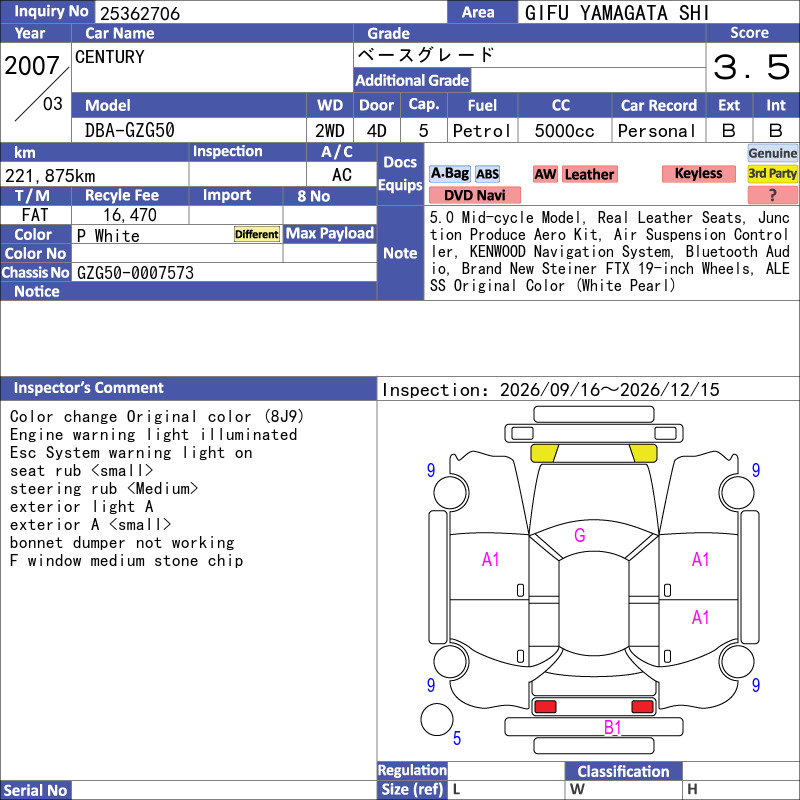Screen dimensions: 800x800
Task: Select the Keyless equipment badge
Action: [x=698, y=173]
